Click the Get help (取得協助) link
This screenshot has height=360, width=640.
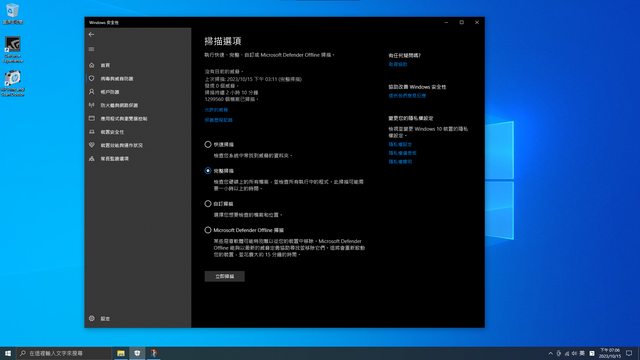[398, 64]
